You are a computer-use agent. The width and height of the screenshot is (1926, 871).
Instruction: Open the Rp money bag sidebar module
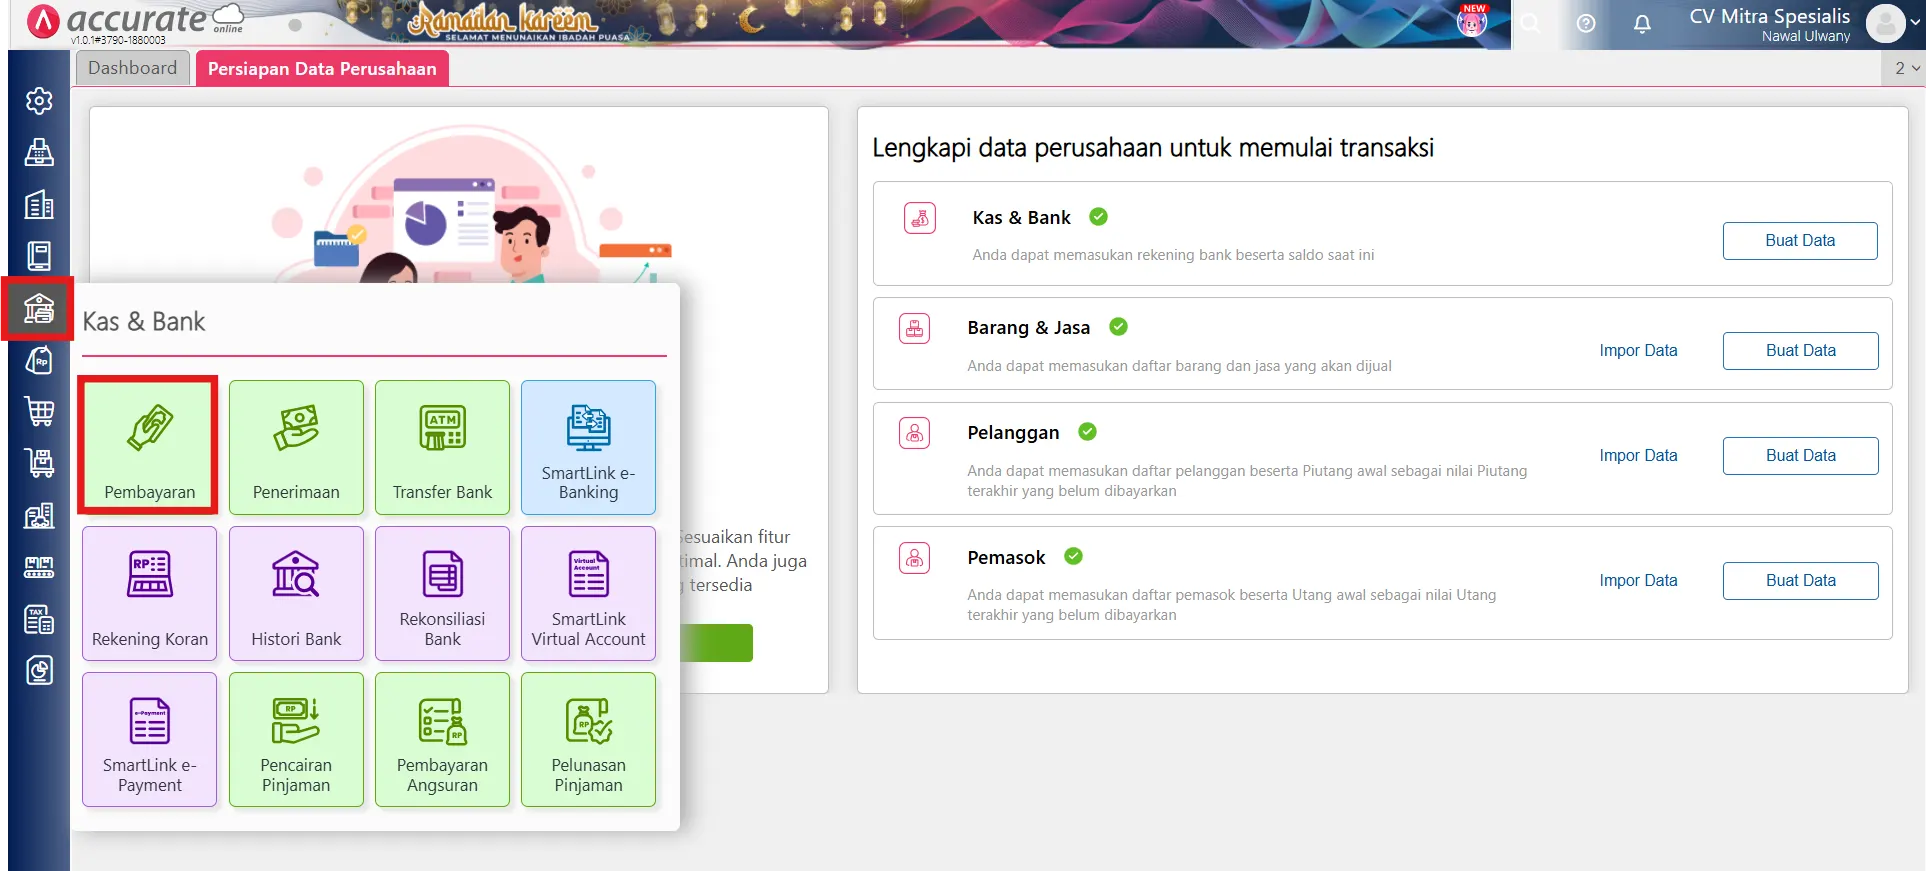click(x=39, y=360)
